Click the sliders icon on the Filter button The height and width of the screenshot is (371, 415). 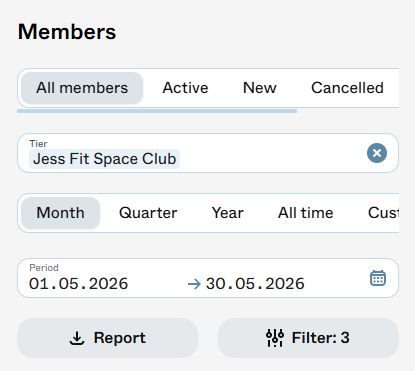point(275,338)
